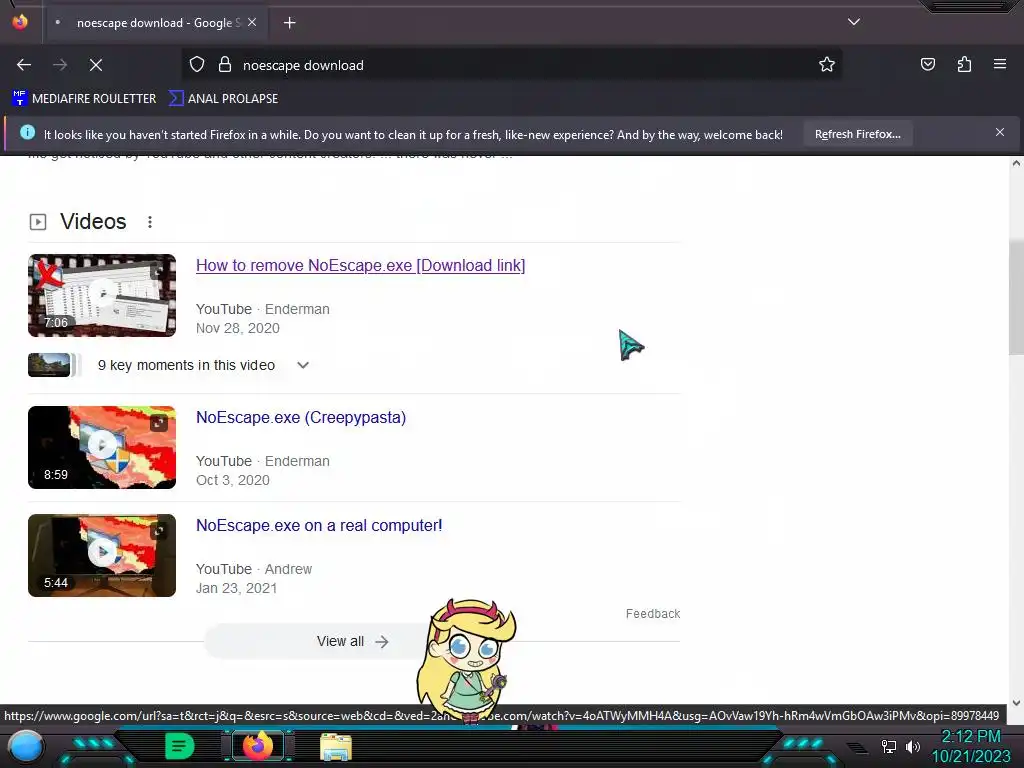Click the key moments preview thumbnail

click(x=49, y=365)
